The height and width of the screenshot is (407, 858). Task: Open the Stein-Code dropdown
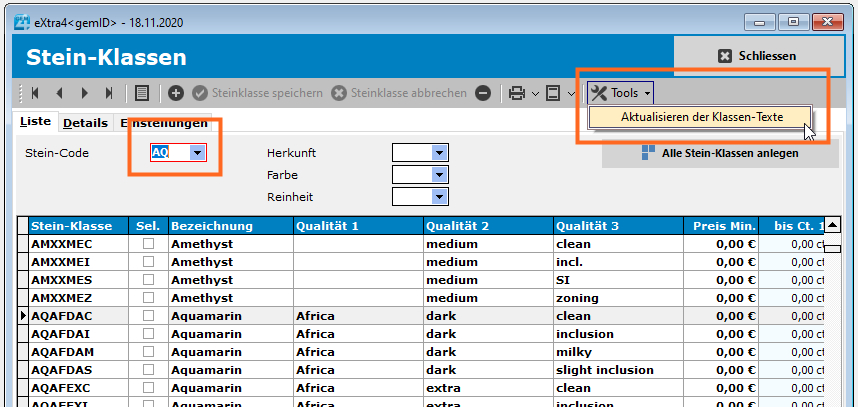pos(197,152)
